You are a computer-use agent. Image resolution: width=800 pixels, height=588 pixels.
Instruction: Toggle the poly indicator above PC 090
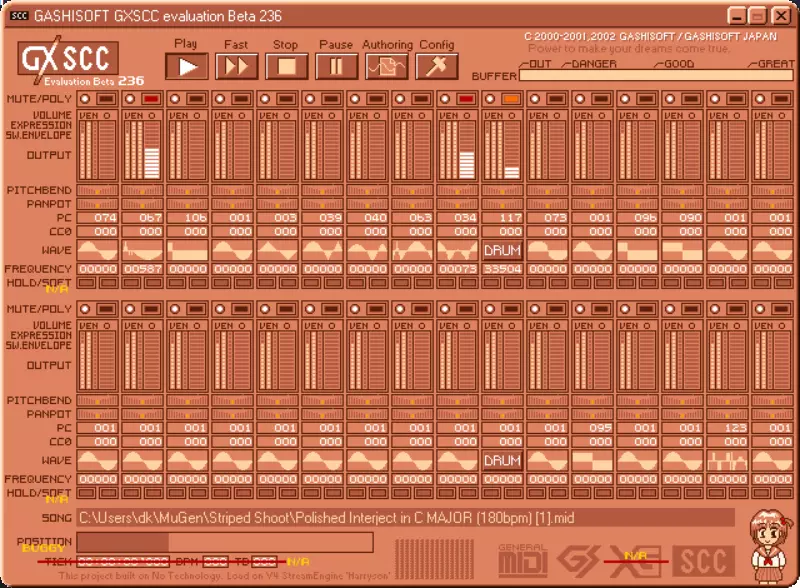(x=691, y=99)
